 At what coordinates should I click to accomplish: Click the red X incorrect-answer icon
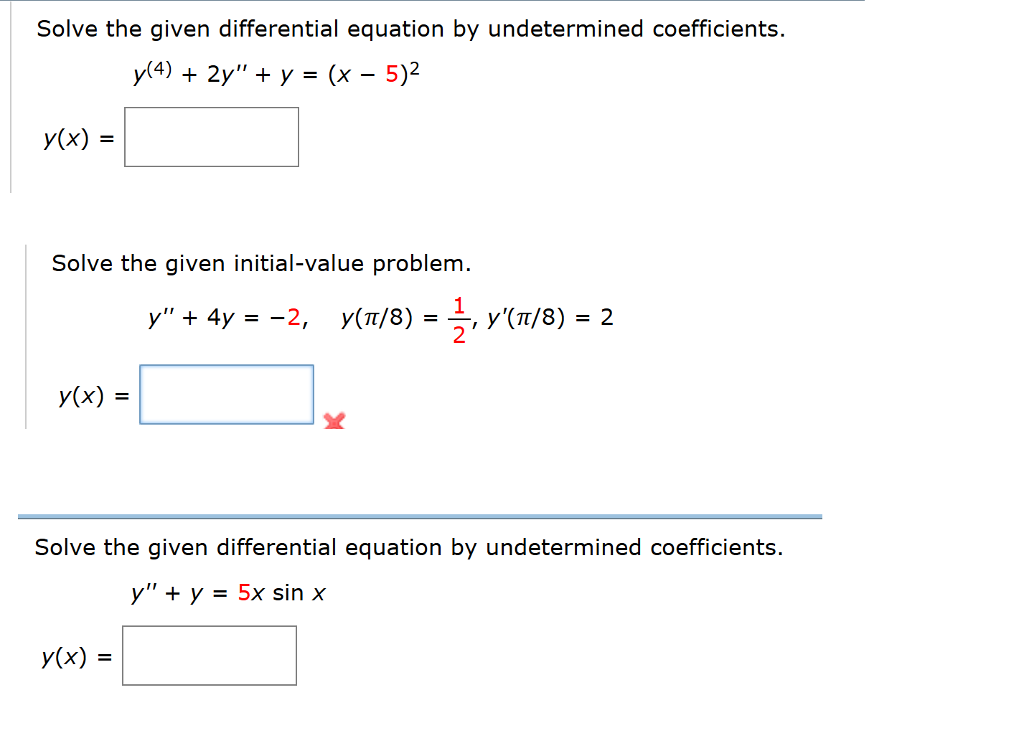coord(334,422)
